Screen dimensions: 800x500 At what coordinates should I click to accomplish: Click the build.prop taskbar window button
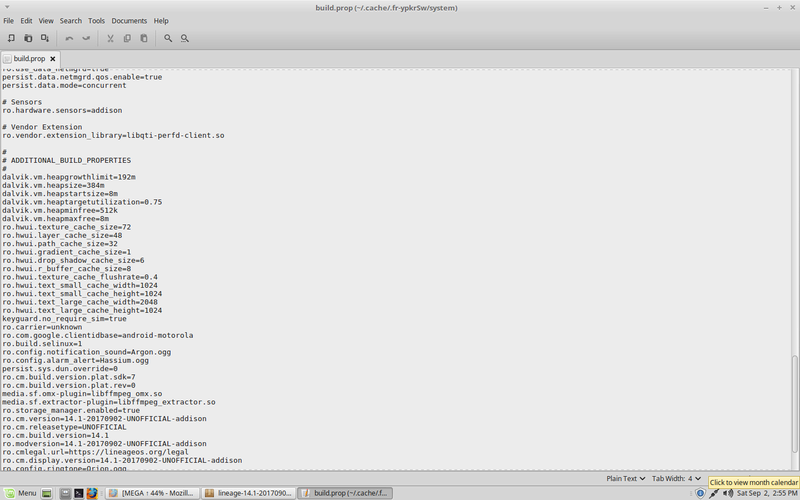345,493
